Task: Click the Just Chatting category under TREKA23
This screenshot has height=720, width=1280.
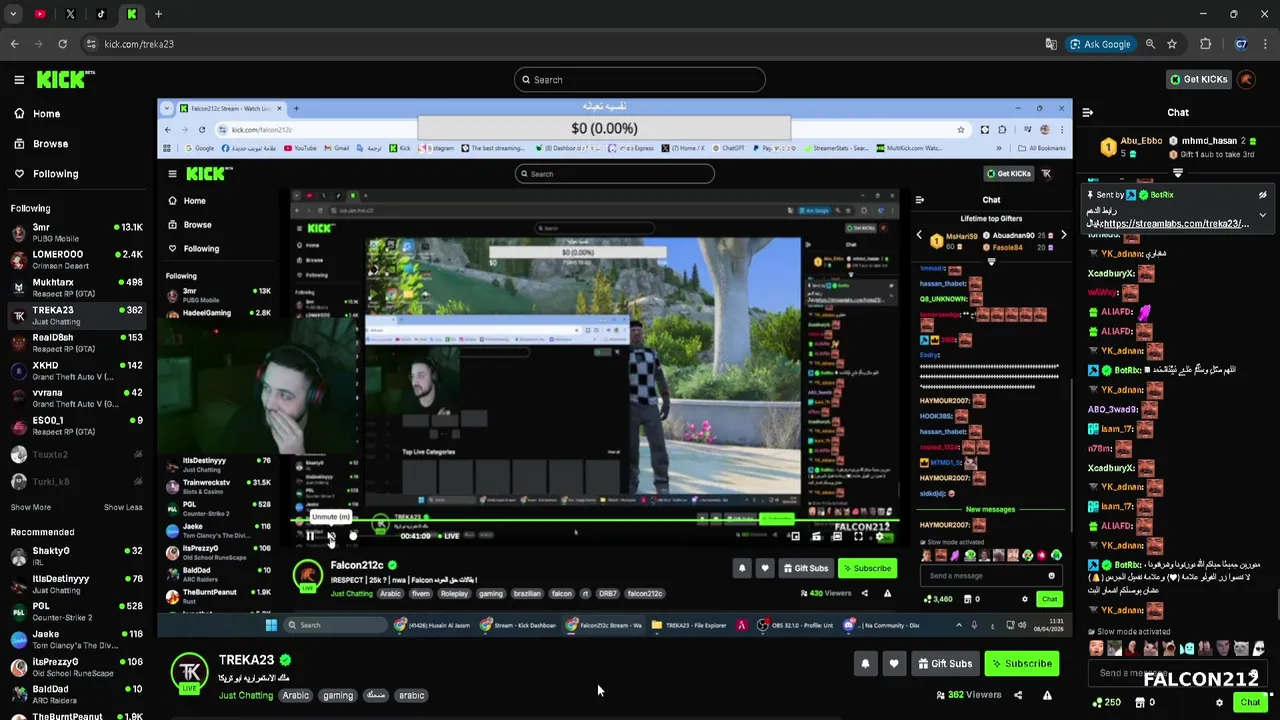Action: point(246,695)
